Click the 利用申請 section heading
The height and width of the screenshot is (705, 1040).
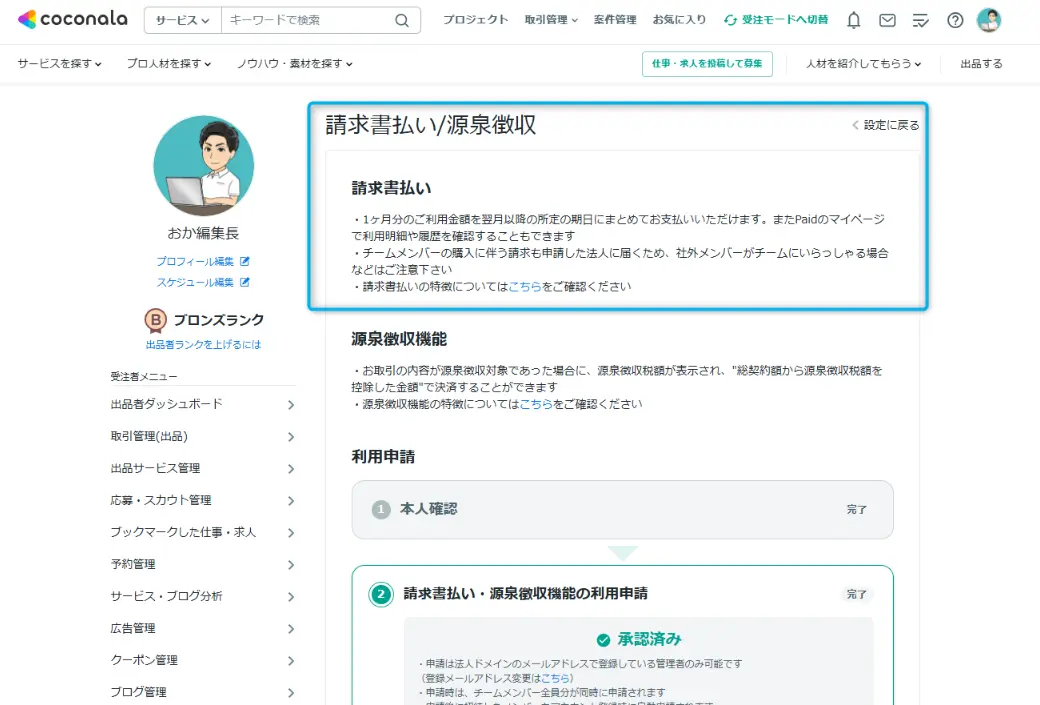point(383,457)
